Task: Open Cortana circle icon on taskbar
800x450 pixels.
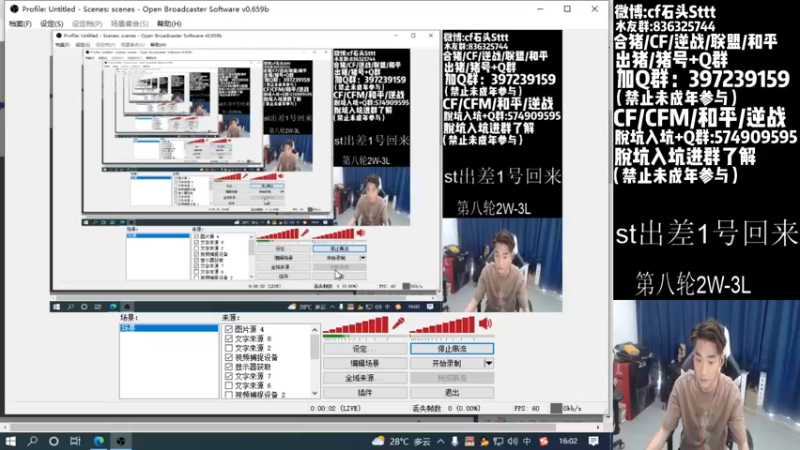Action: click(x=54, y=441)
